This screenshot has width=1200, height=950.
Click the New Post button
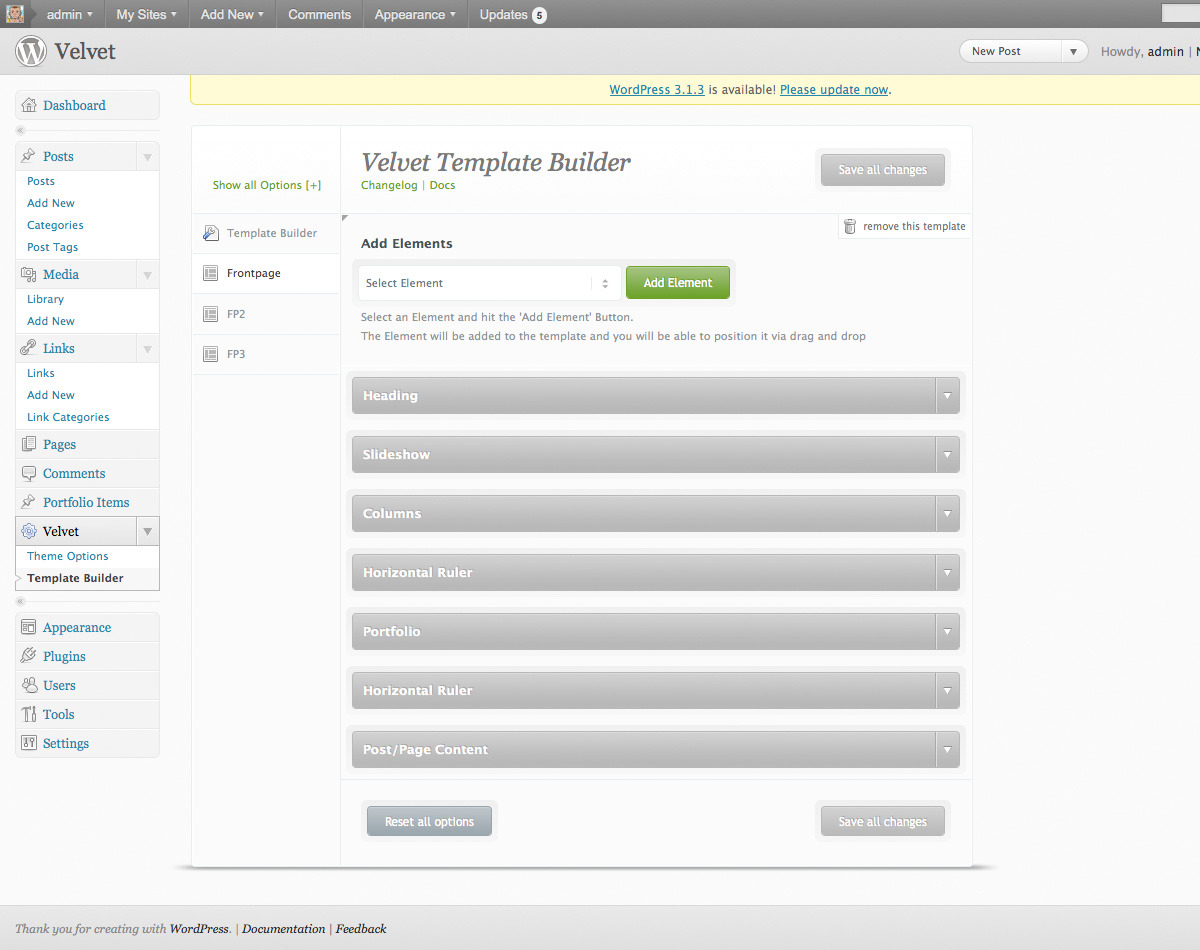(x=1010, y=51)
